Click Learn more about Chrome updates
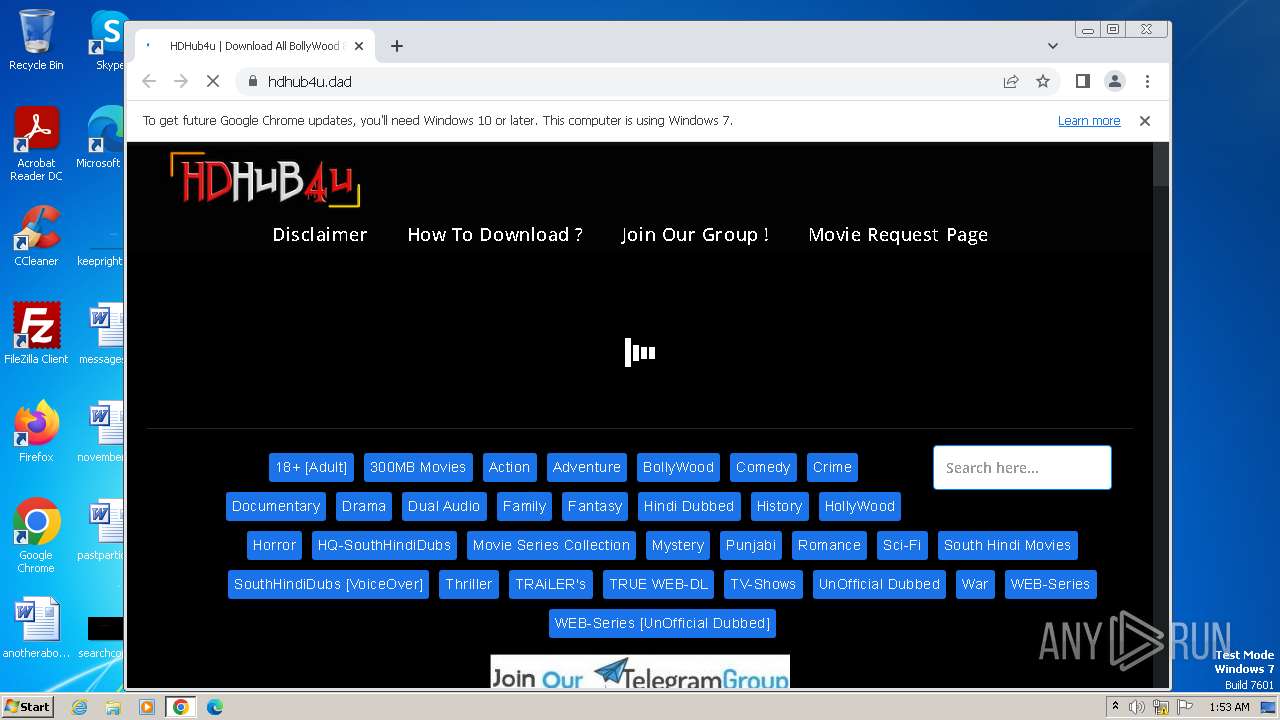The height and width of the screenshot is (720, 1280). pos(1089,121)
